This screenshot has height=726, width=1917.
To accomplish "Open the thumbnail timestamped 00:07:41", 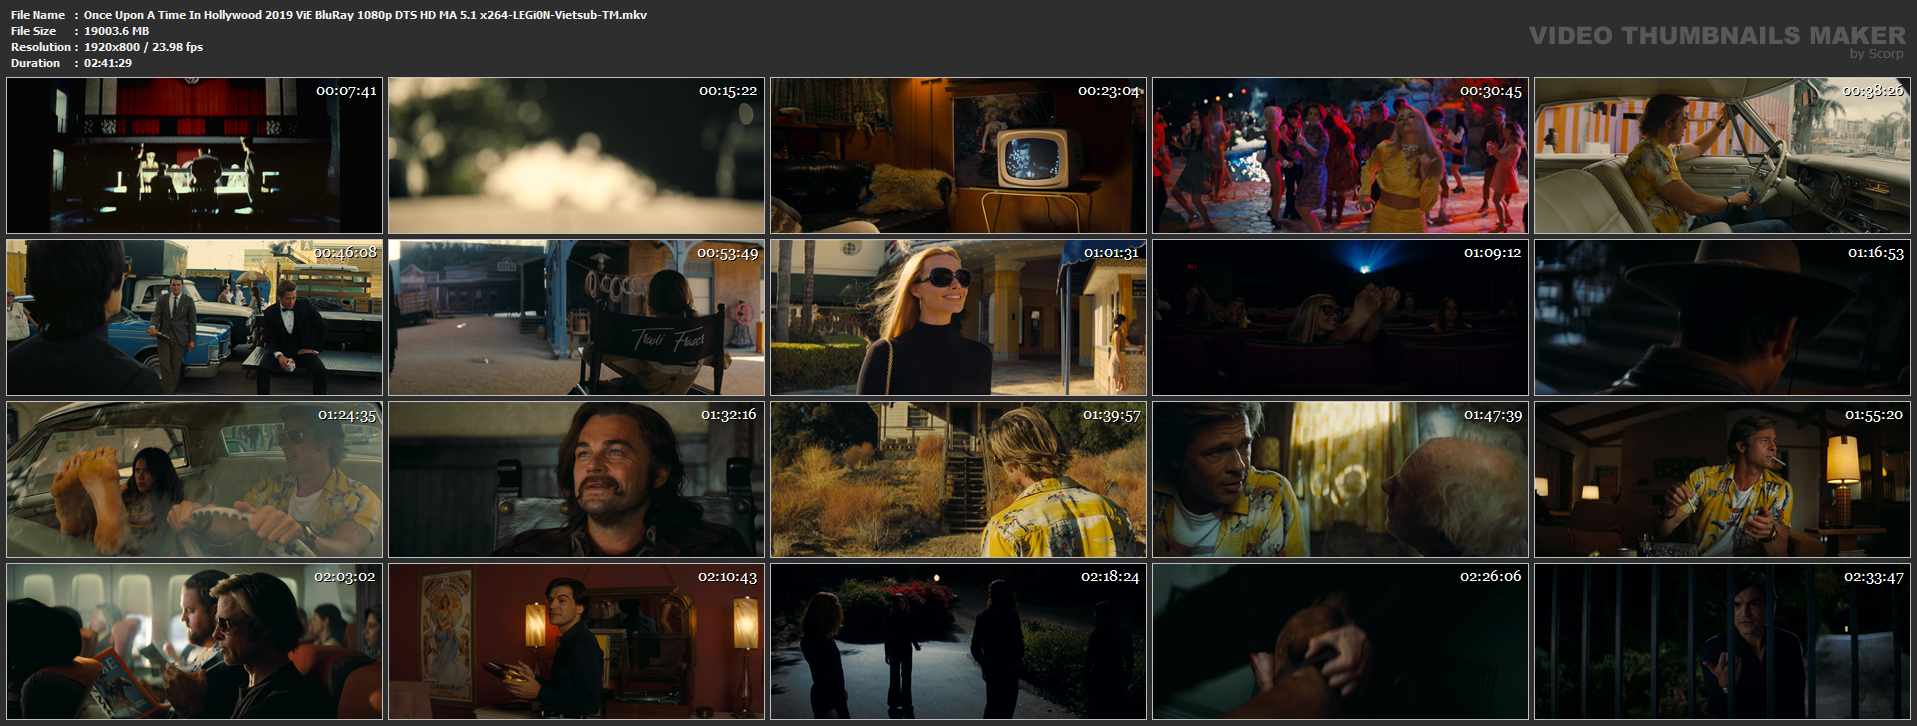I will click(x=194, y=156).
